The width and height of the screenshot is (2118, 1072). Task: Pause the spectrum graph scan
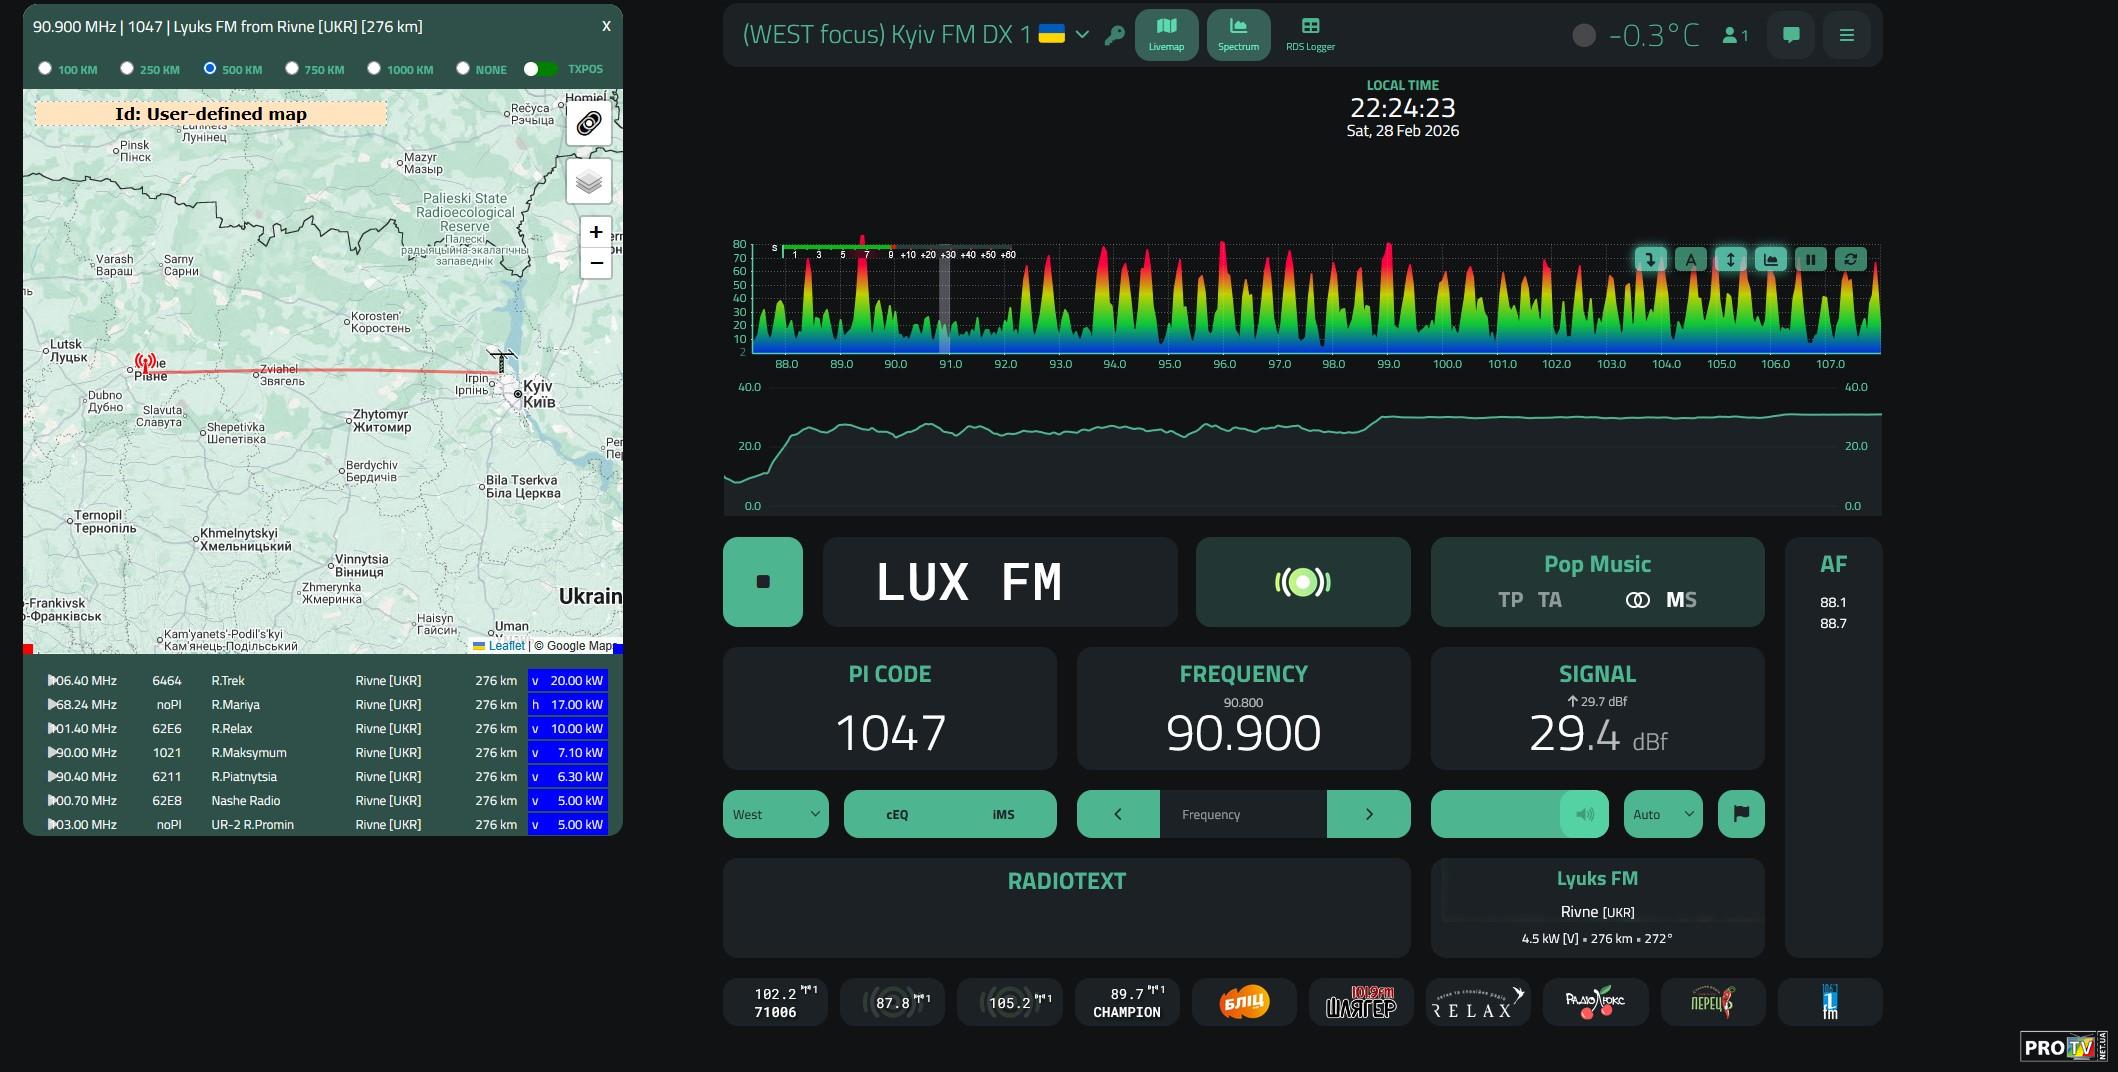[1810, 260]
